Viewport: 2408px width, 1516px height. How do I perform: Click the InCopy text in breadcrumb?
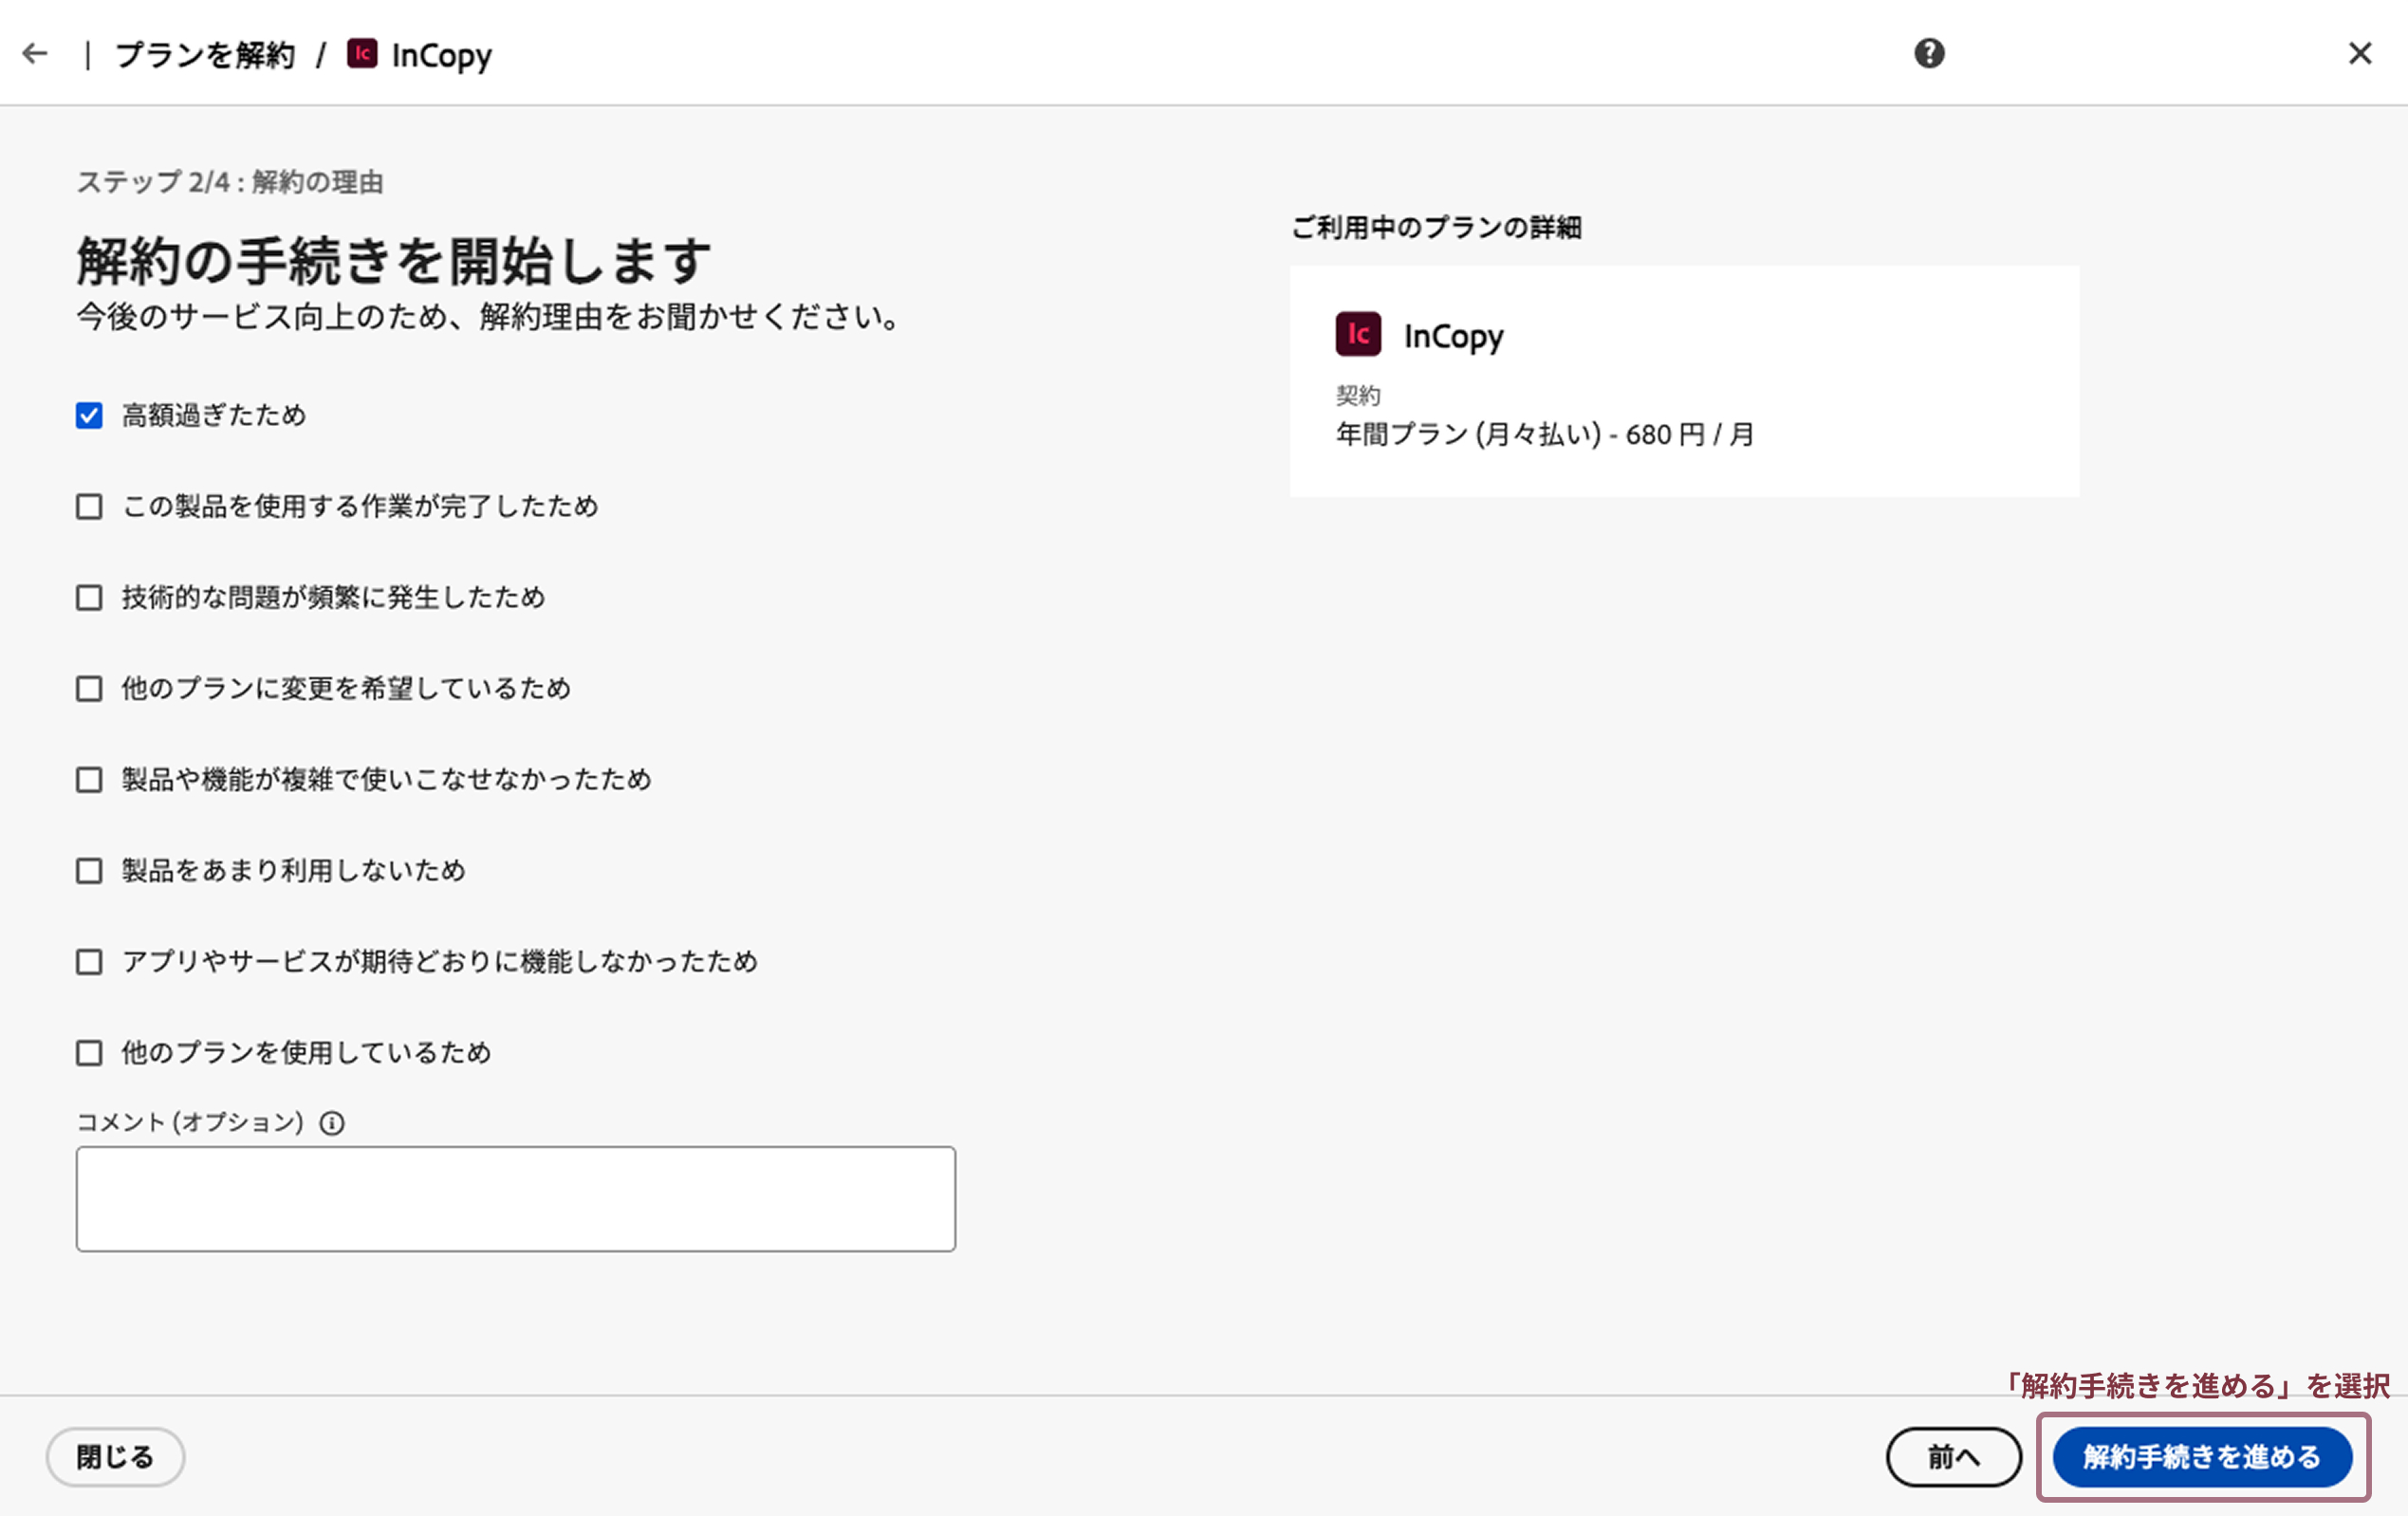tap(441, 55)
